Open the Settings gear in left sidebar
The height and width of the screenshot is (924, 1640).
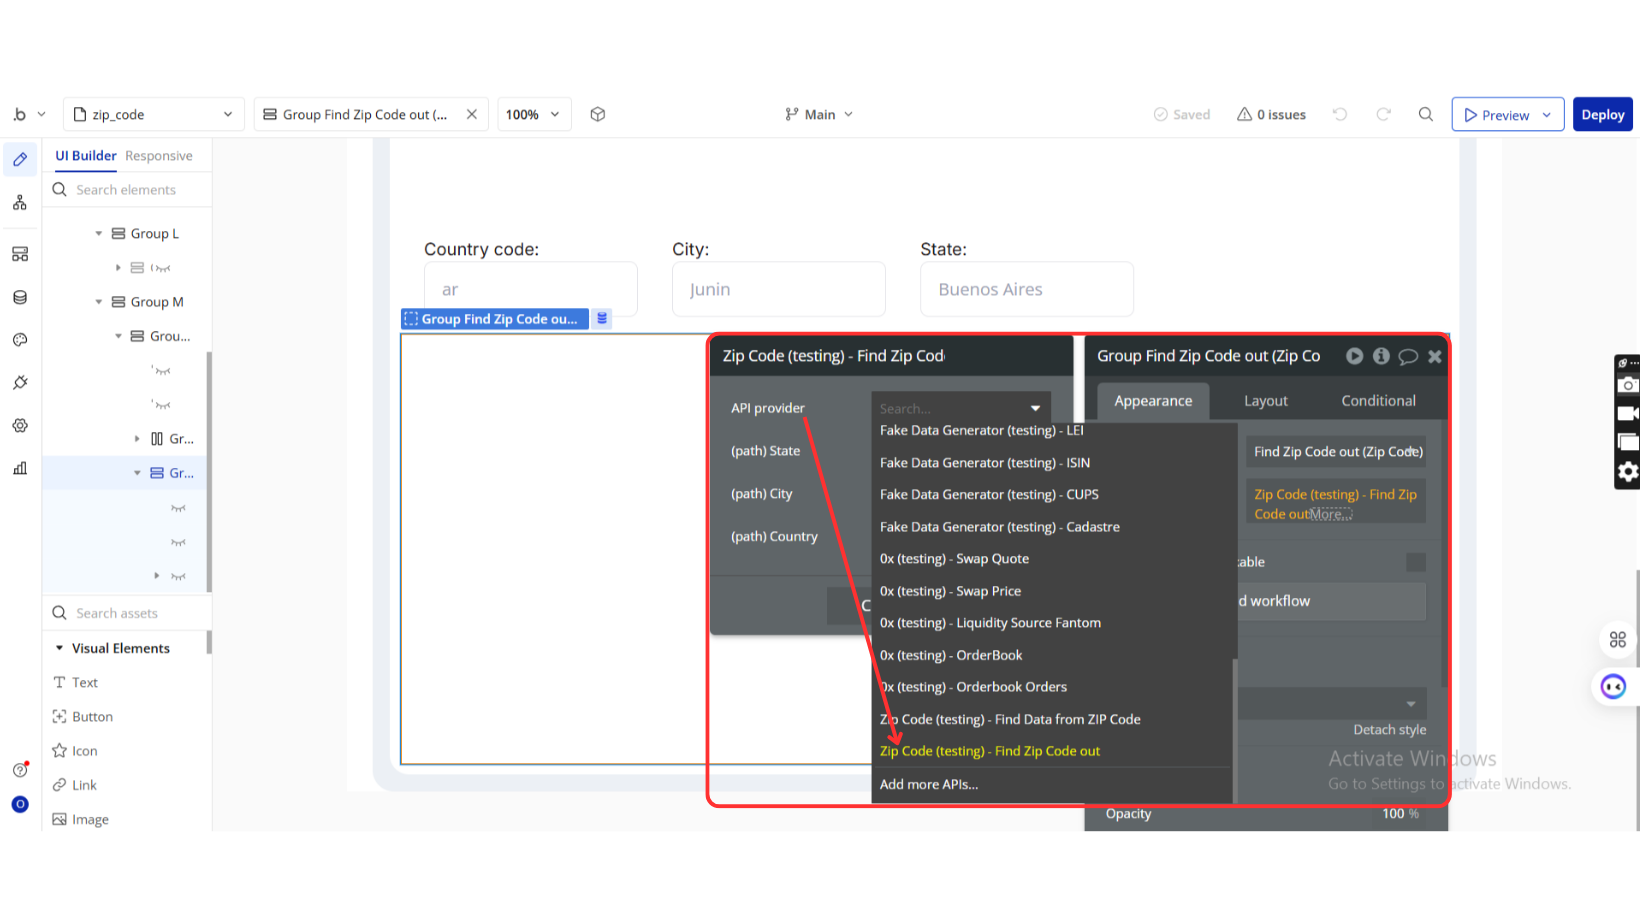[x=20, y=426]
